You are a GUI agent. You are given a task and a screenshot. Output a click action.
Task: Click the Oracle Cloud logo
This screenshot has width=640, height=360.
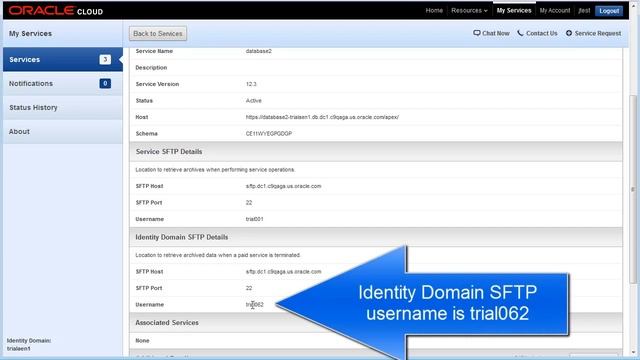click(x=56, y=11)
